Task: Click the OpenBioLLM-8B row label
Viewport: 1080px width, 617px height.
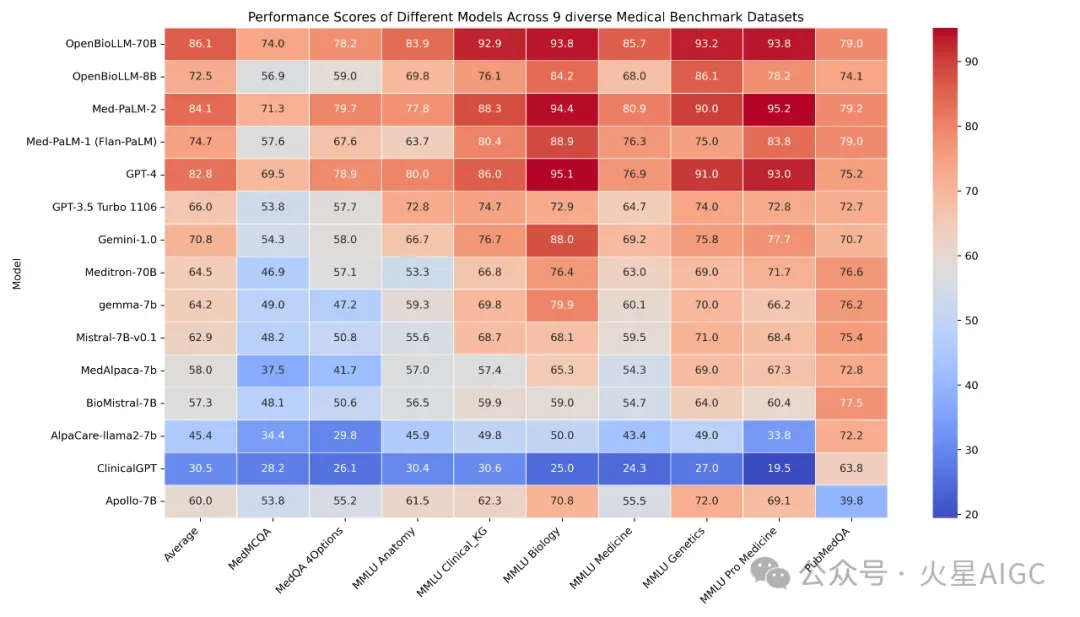Action: pos(114,76)
